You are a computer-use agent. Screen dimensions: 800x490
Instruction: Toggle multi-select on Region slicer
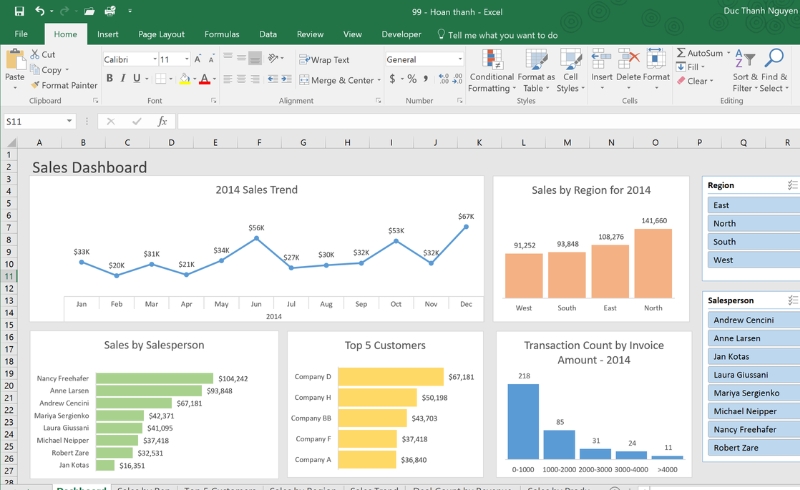792,185
